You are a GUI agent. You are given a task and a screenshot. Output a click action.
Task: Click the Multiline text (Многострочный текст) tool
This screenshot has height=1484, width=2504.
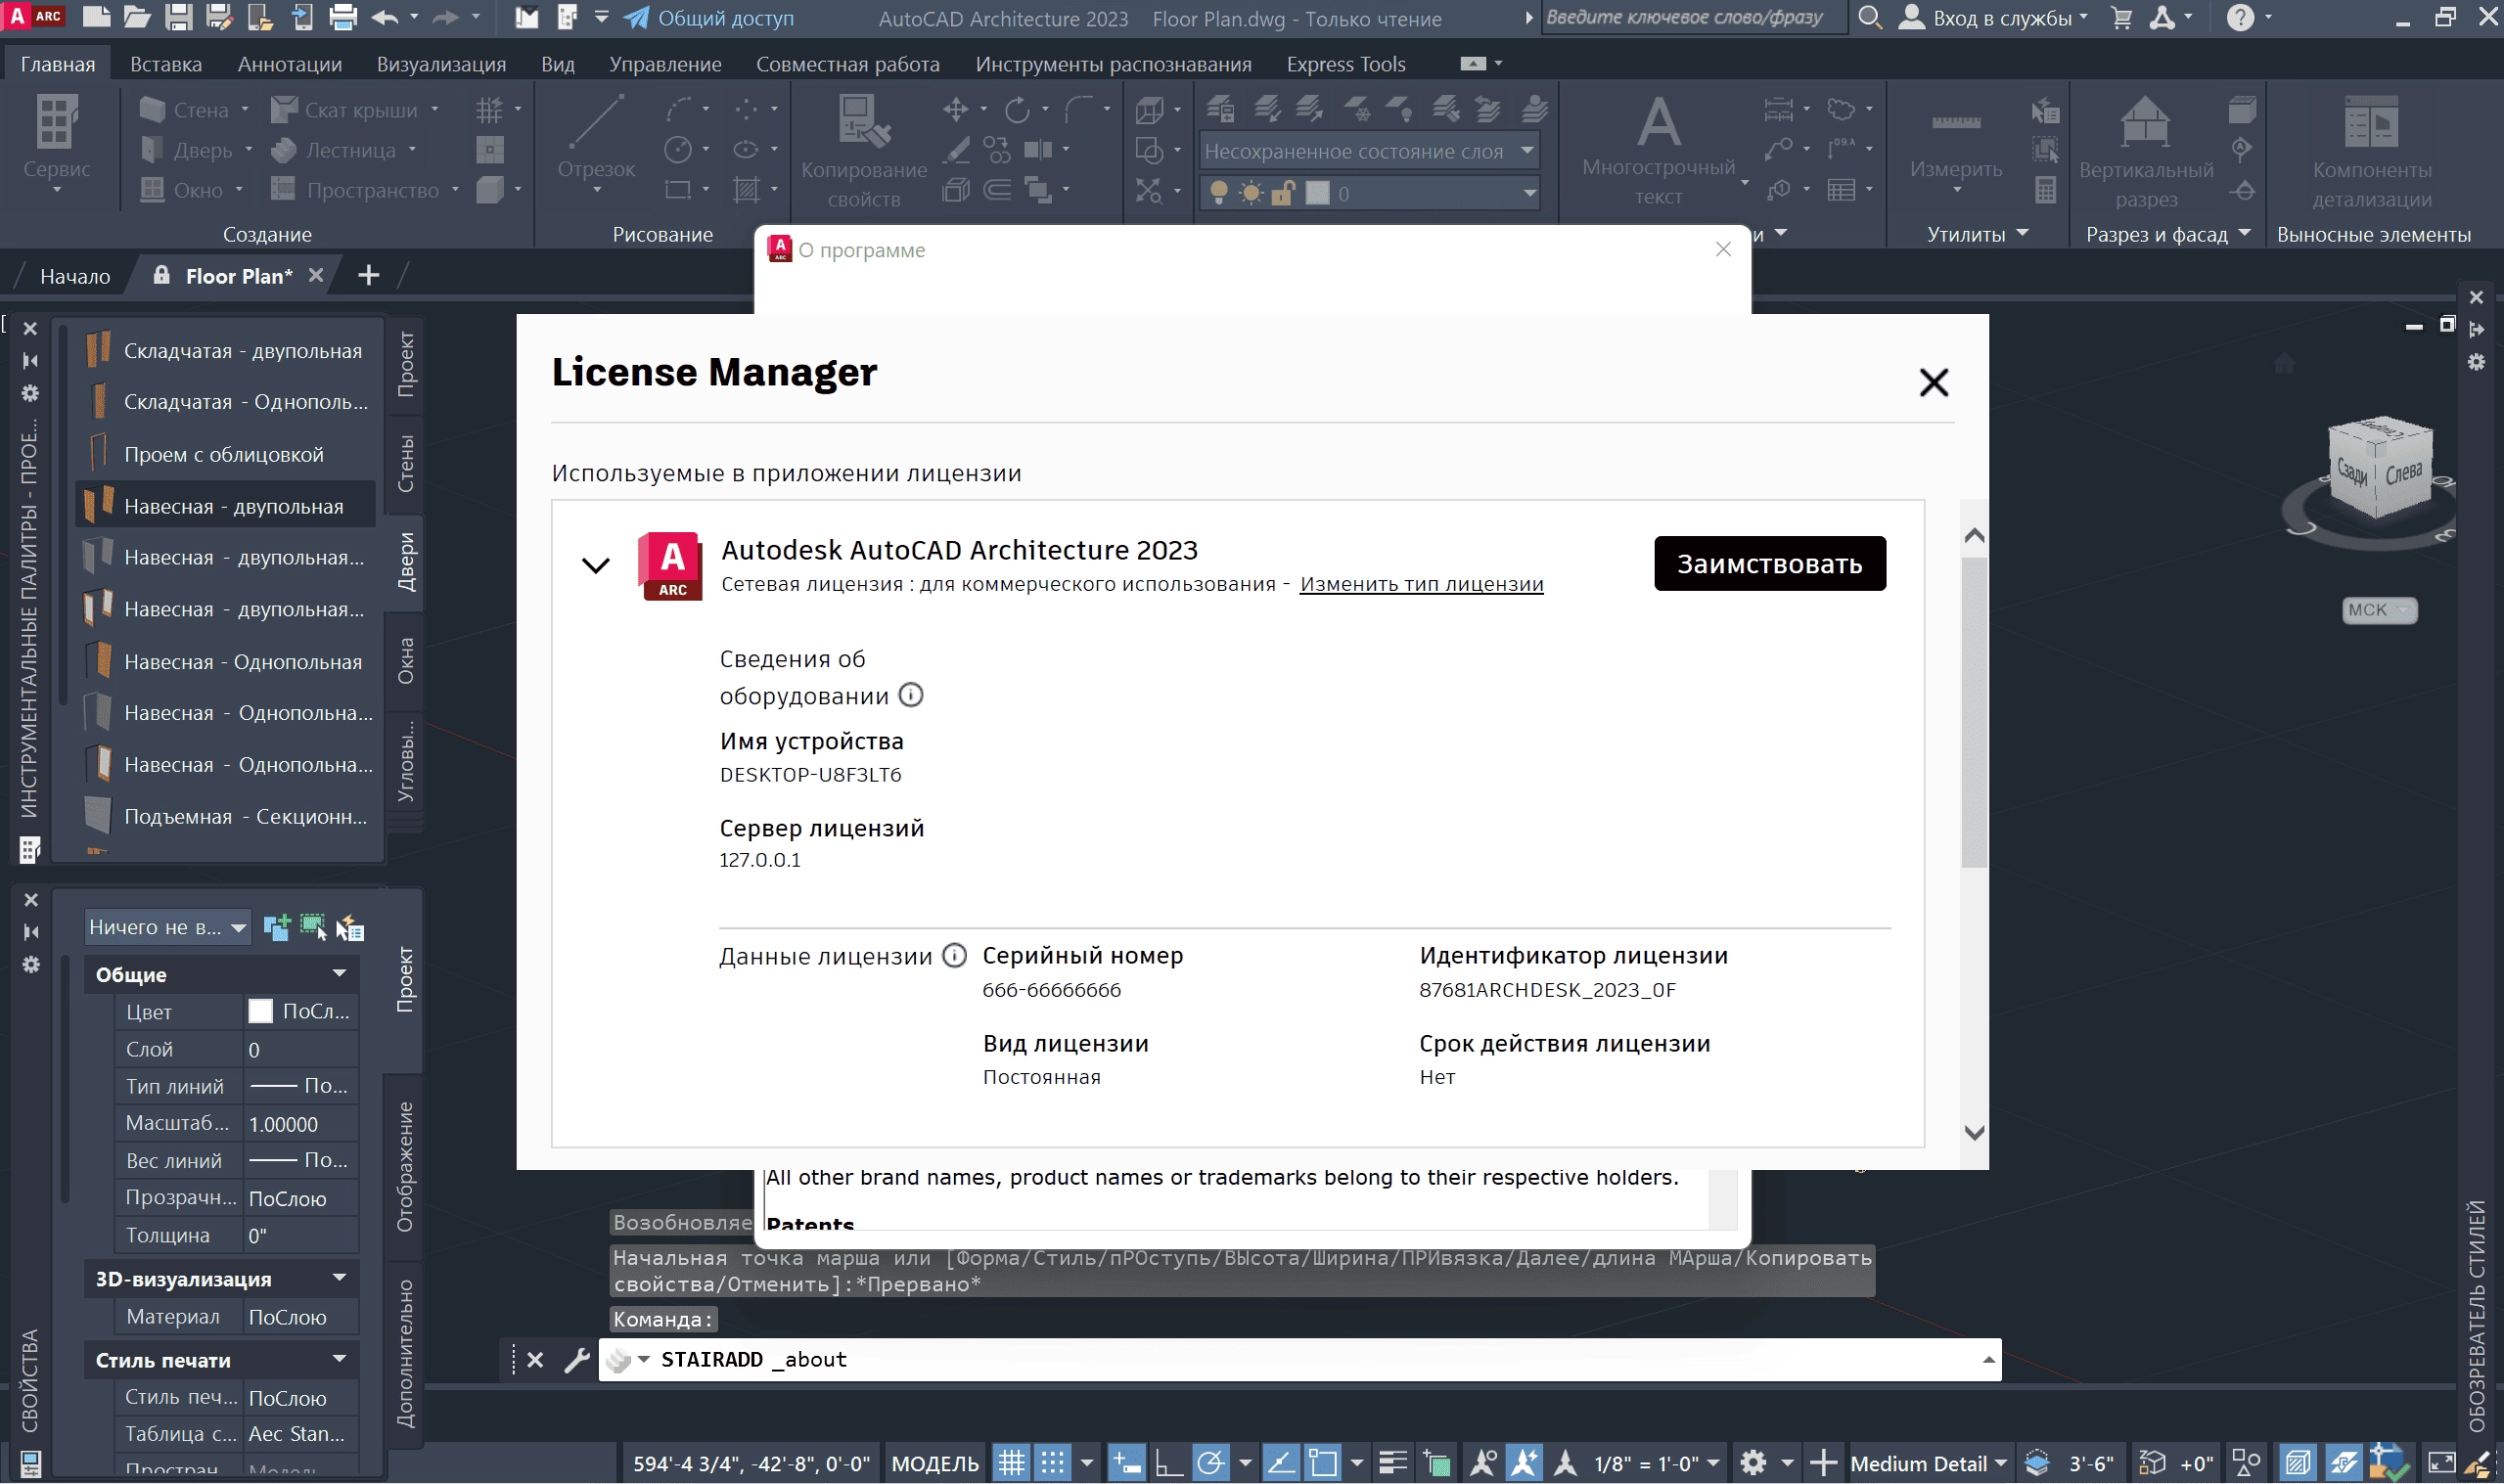pos(1659,152)
